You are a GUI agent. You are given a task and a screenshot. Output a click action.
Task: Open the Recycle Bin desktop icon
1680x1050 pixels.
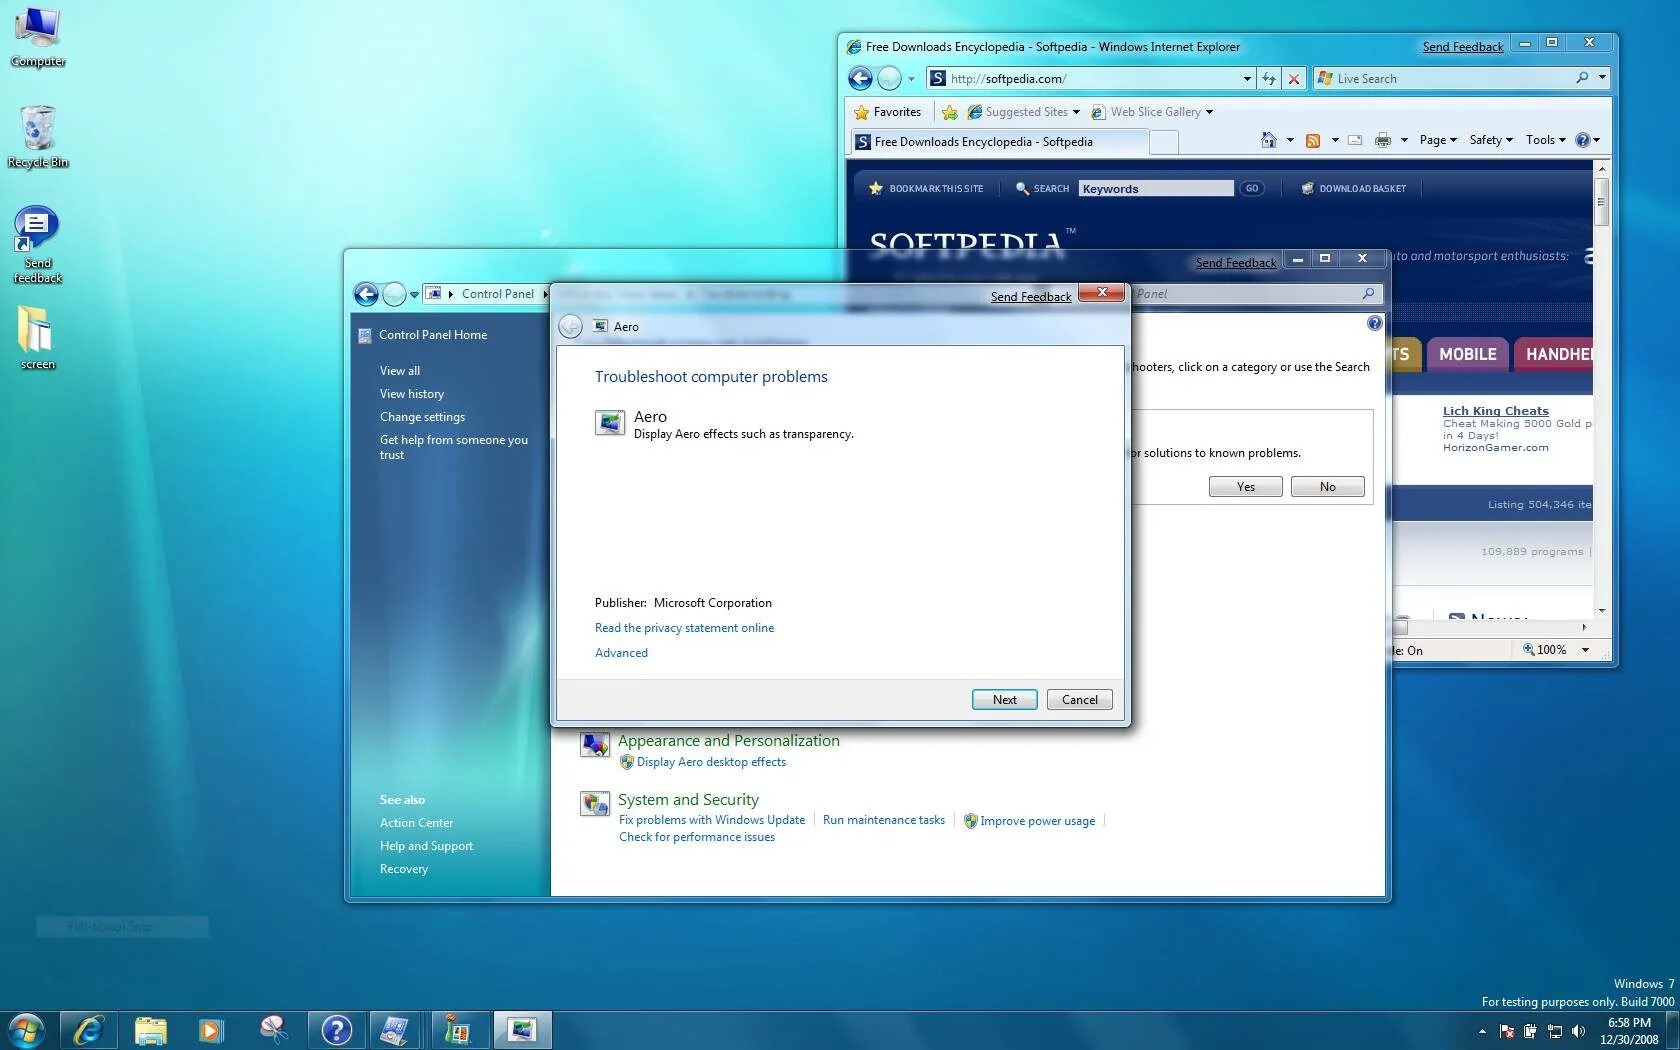(38, 136)
